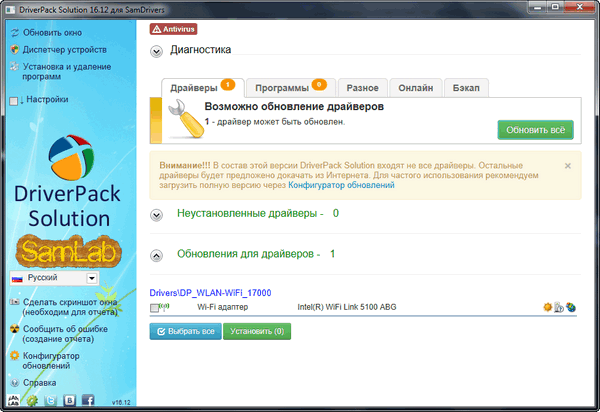Click Сообщить об ошибке in the sidebar
Image resolution: width=600 pixels, height=412 pixels.
[x=65, y=334]
